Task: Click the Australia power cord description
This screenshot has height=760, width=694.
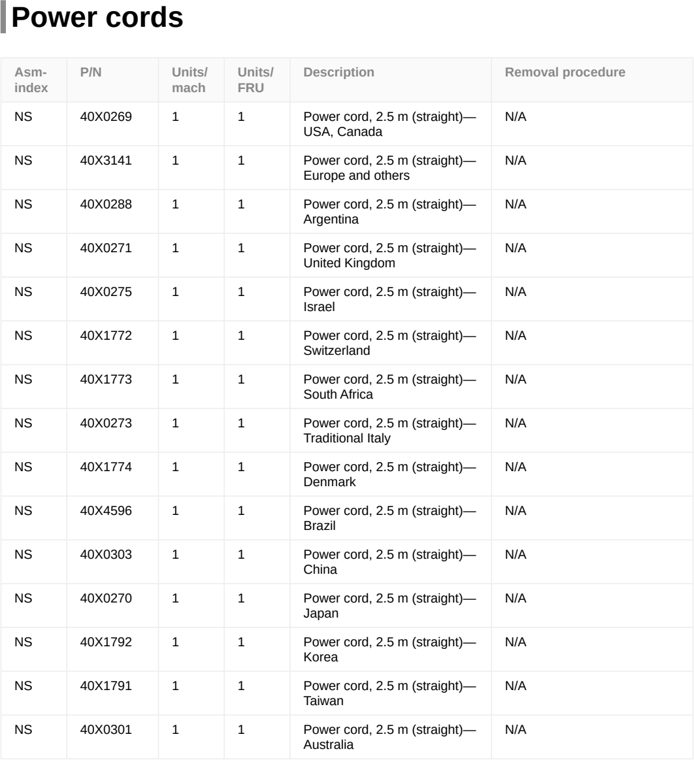Action: (x=390, y=737)
